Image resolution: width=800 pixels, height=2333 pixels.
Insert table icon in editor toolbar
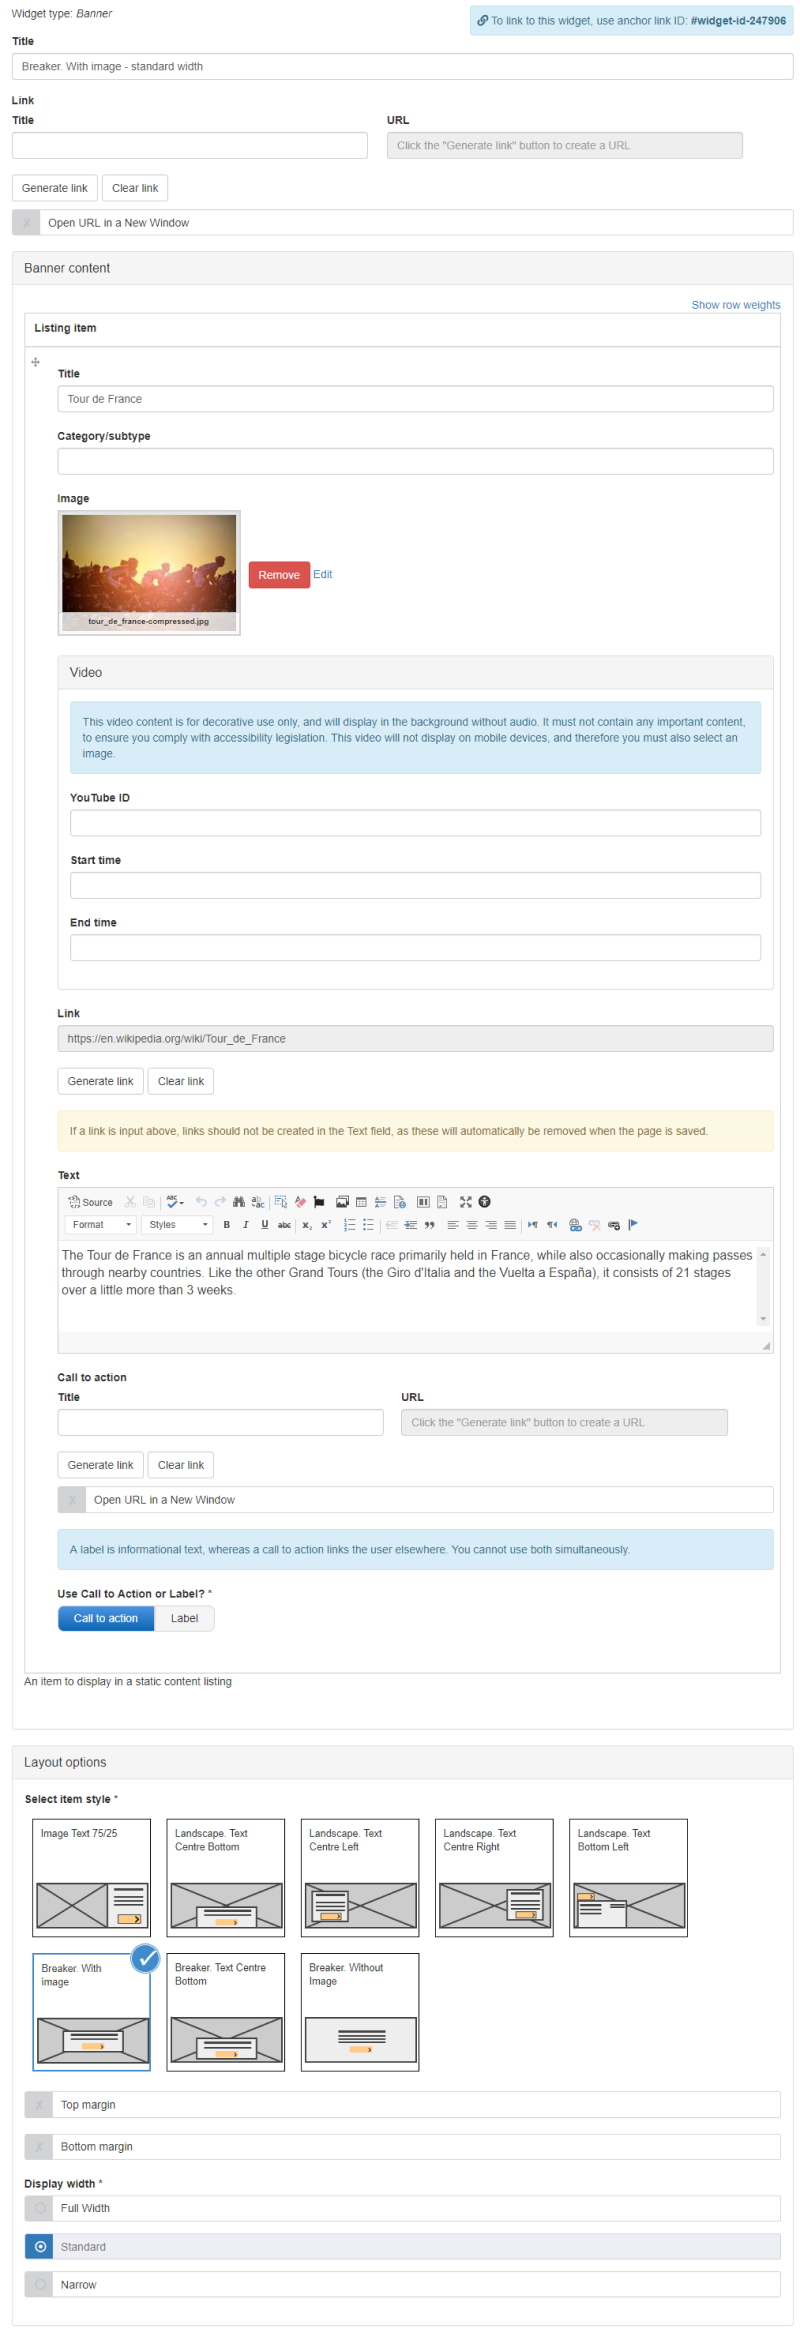pyautogui.click(x=361, y=1202)
